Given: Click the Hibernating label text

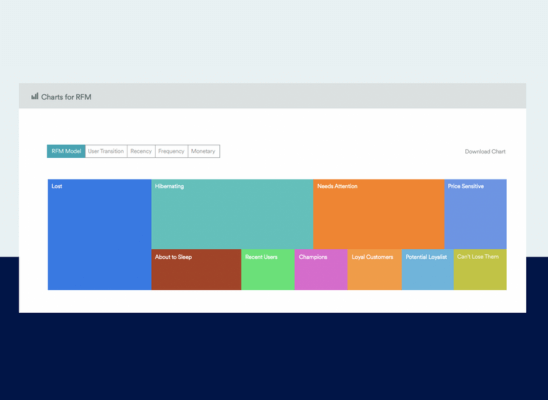Looking at the screenshot, I should [170, 186].
